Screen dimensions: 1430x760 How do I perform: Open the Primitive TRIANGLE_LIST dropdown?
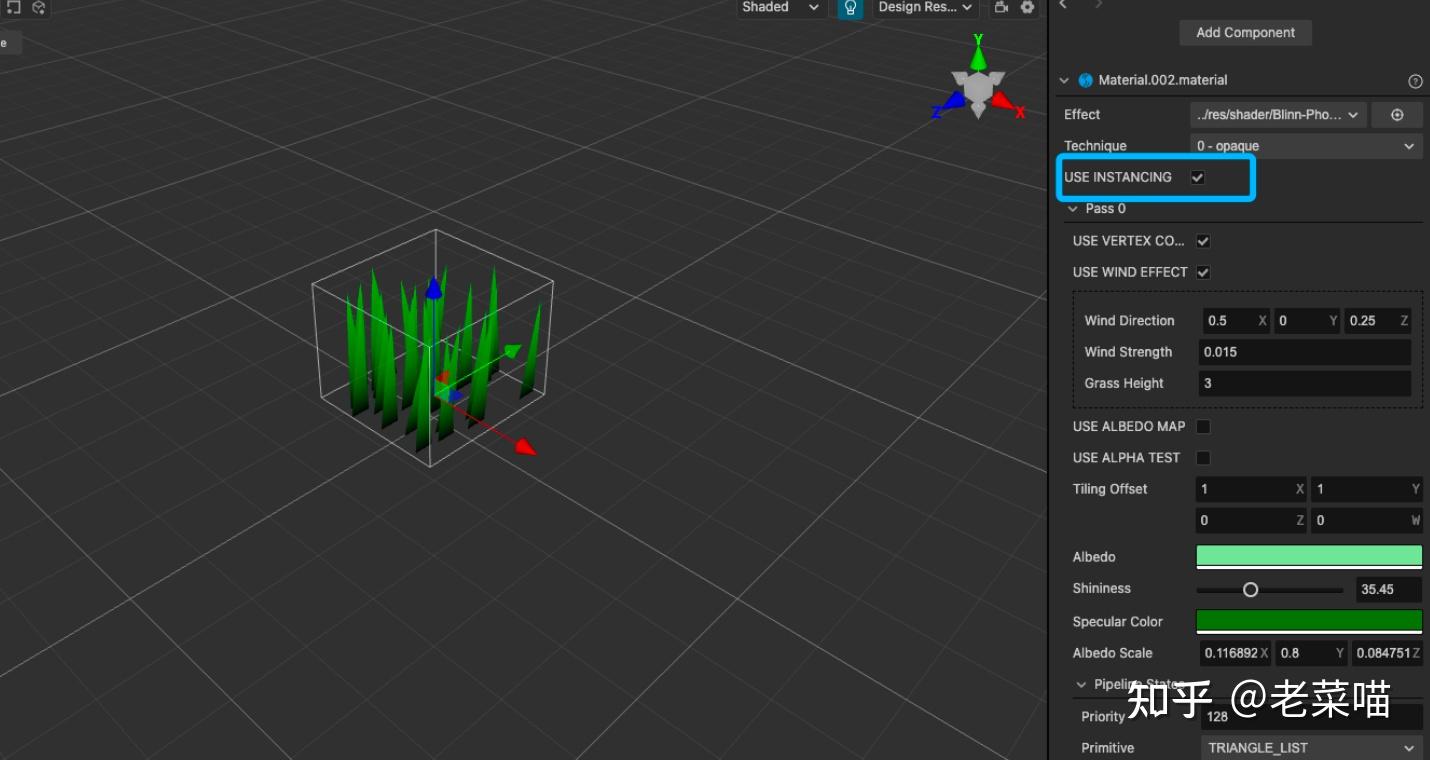click(1311, 748)
